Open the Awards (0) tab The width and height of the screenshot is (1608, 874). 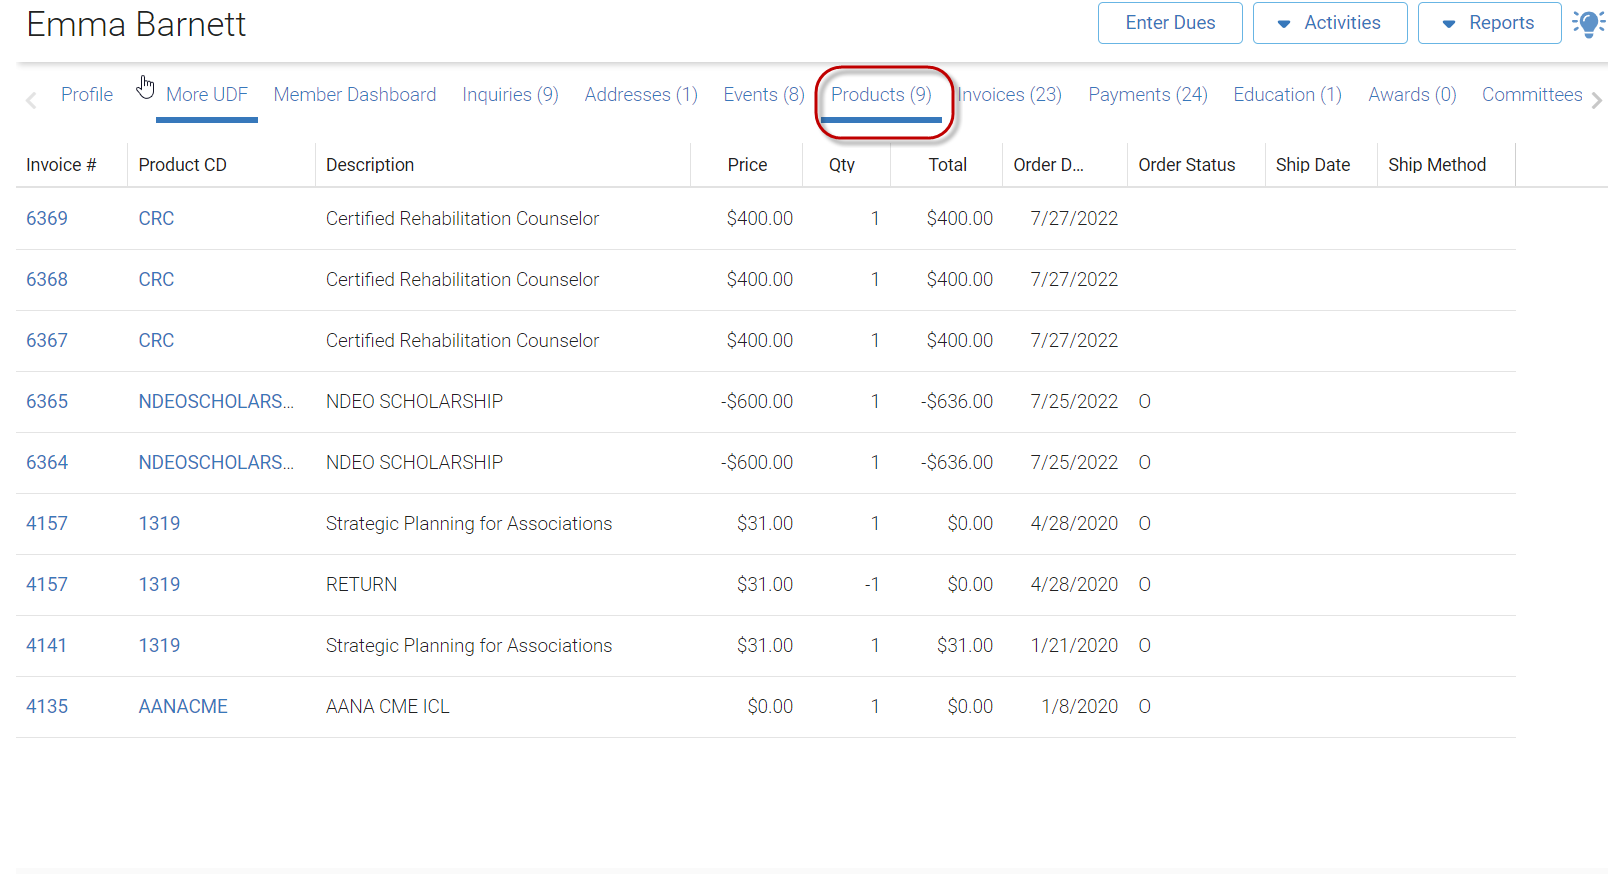pos(1412,95)
